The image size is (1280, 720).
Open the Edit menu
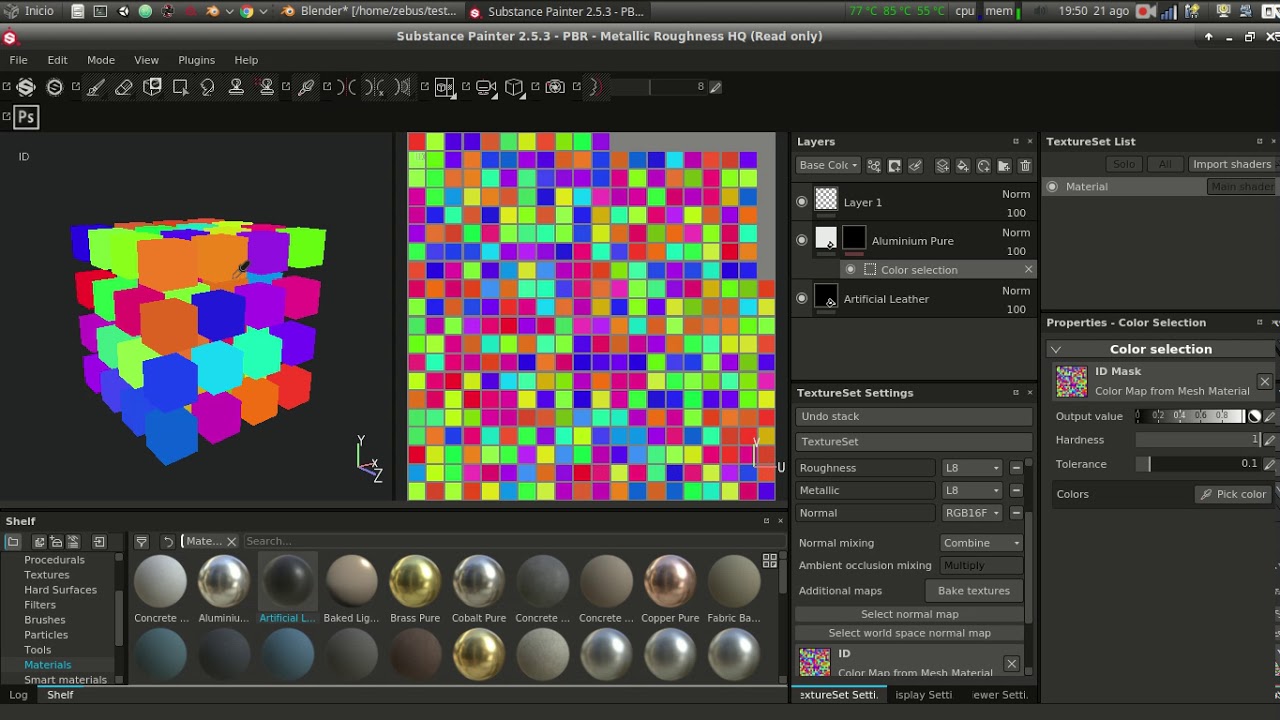[58, 60]
